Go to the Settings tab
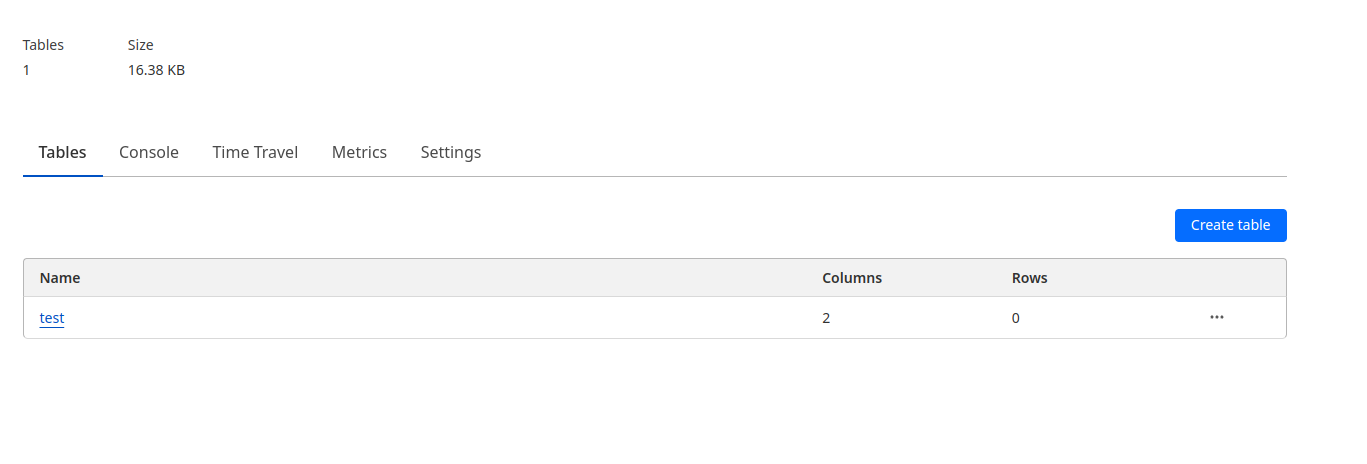This screenshot has height=464, width=1367. pyautogui.click(x=451, y=153)
